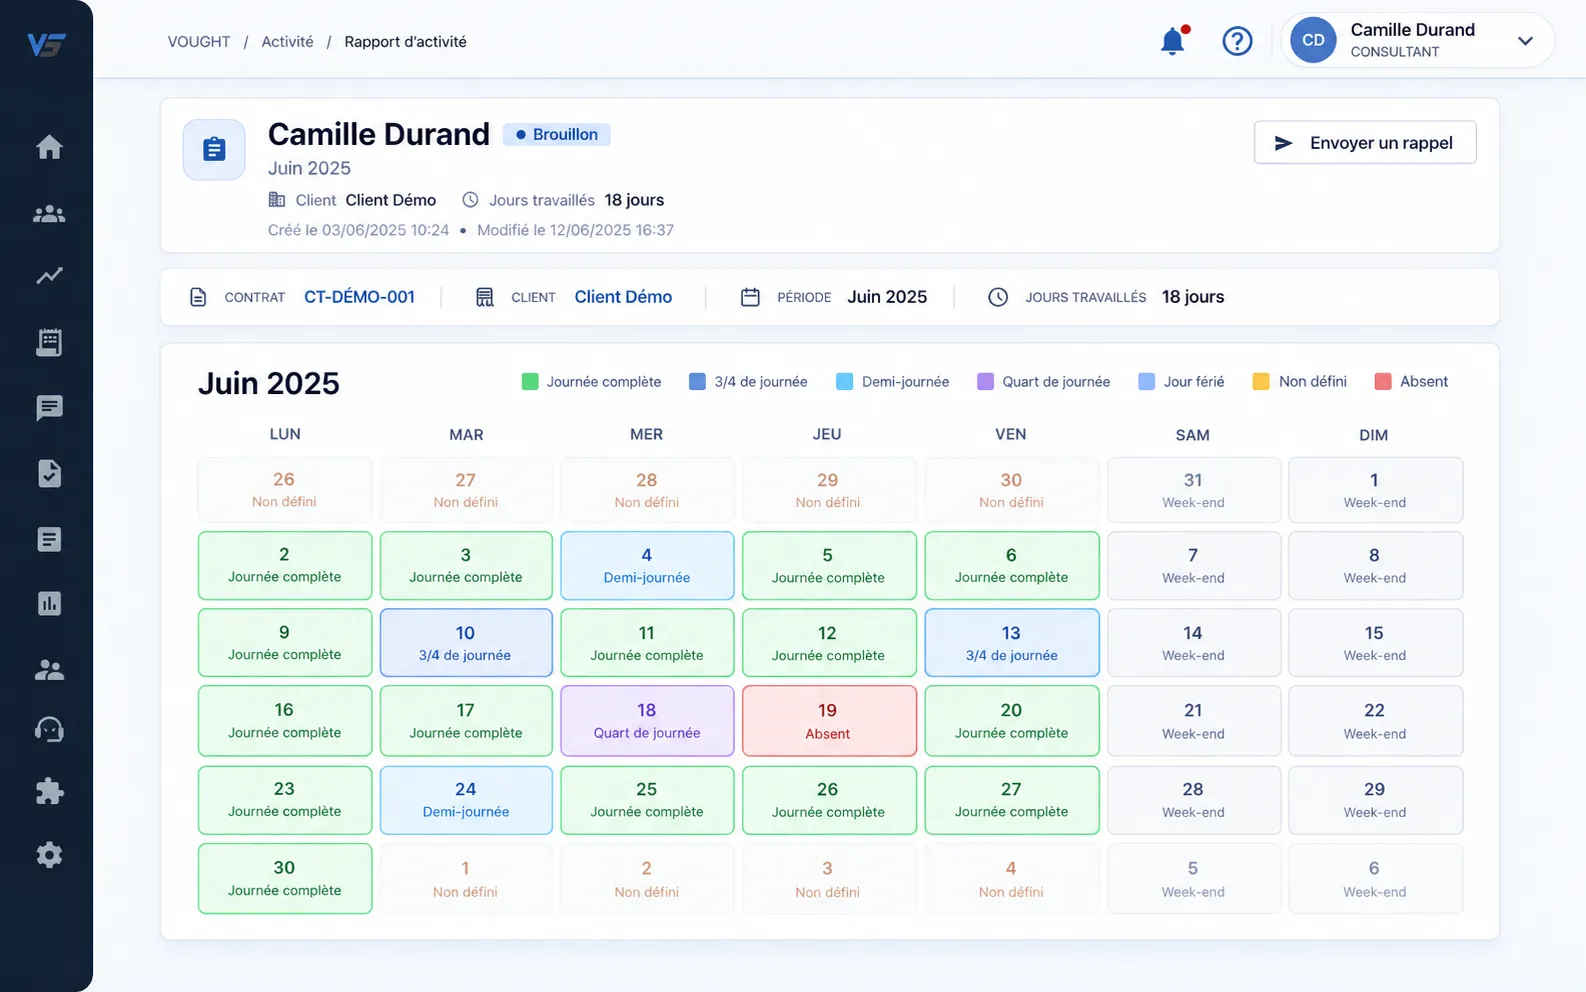Click the red Absent legend swatch
The image size is (1586, 992).
click(x=1384, y=381)
